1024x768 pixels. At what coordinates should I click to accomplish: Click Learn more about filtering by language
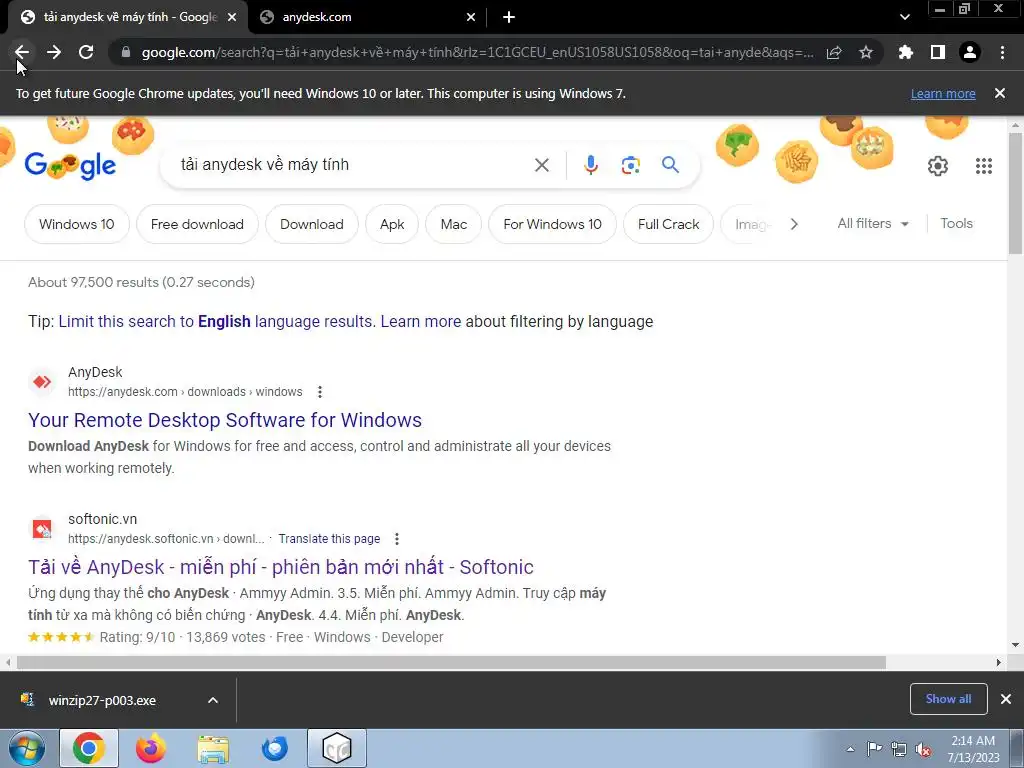421,321
